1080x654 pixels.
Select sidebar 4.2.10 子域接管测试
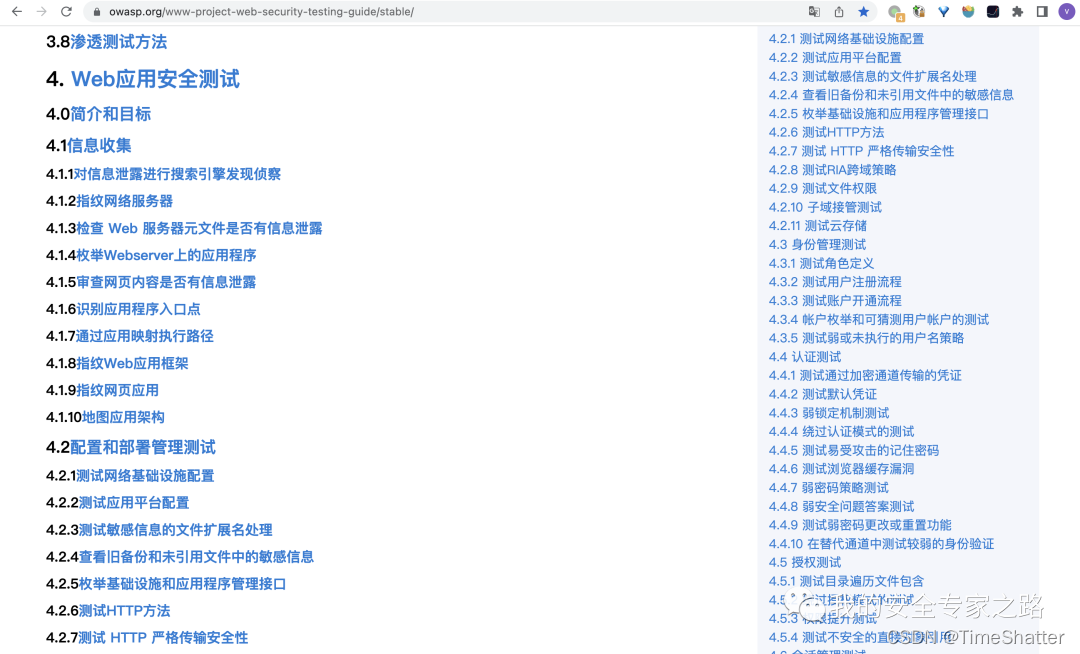point(825,207)
